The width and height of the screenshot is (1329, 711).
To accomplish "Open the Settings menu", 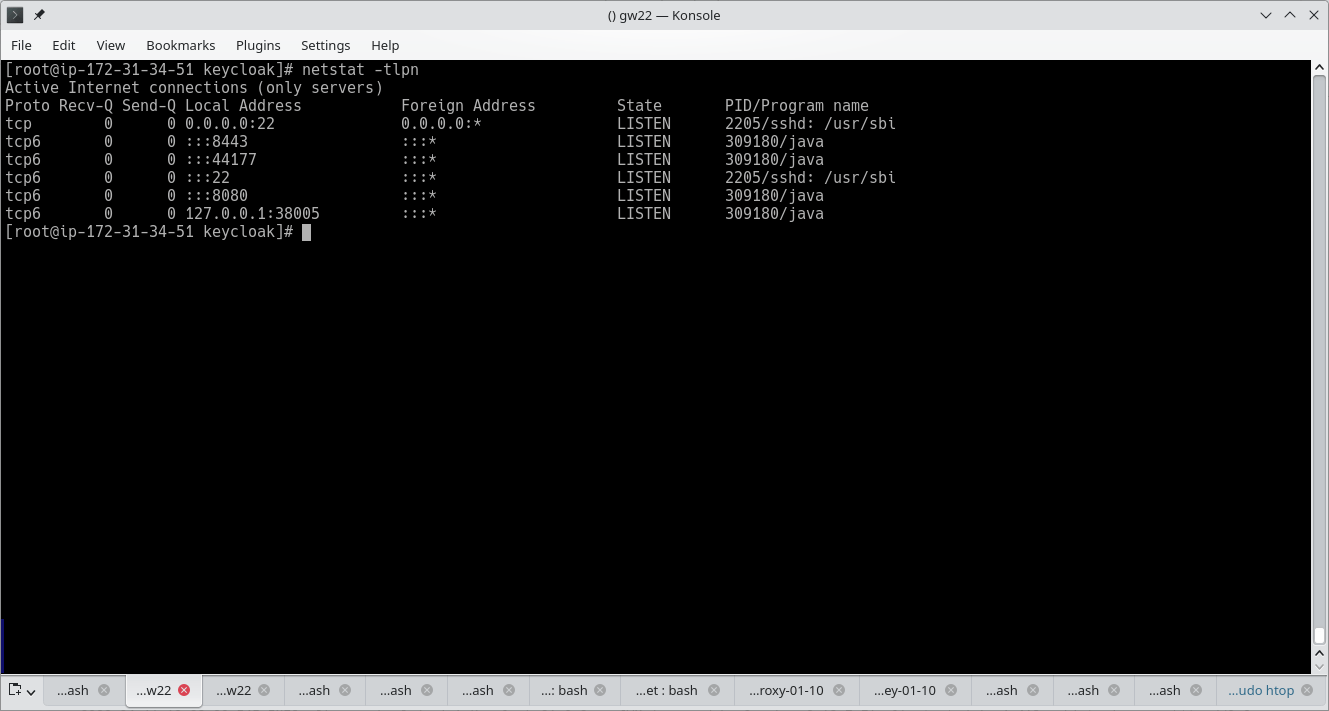I will coord(325,45).
